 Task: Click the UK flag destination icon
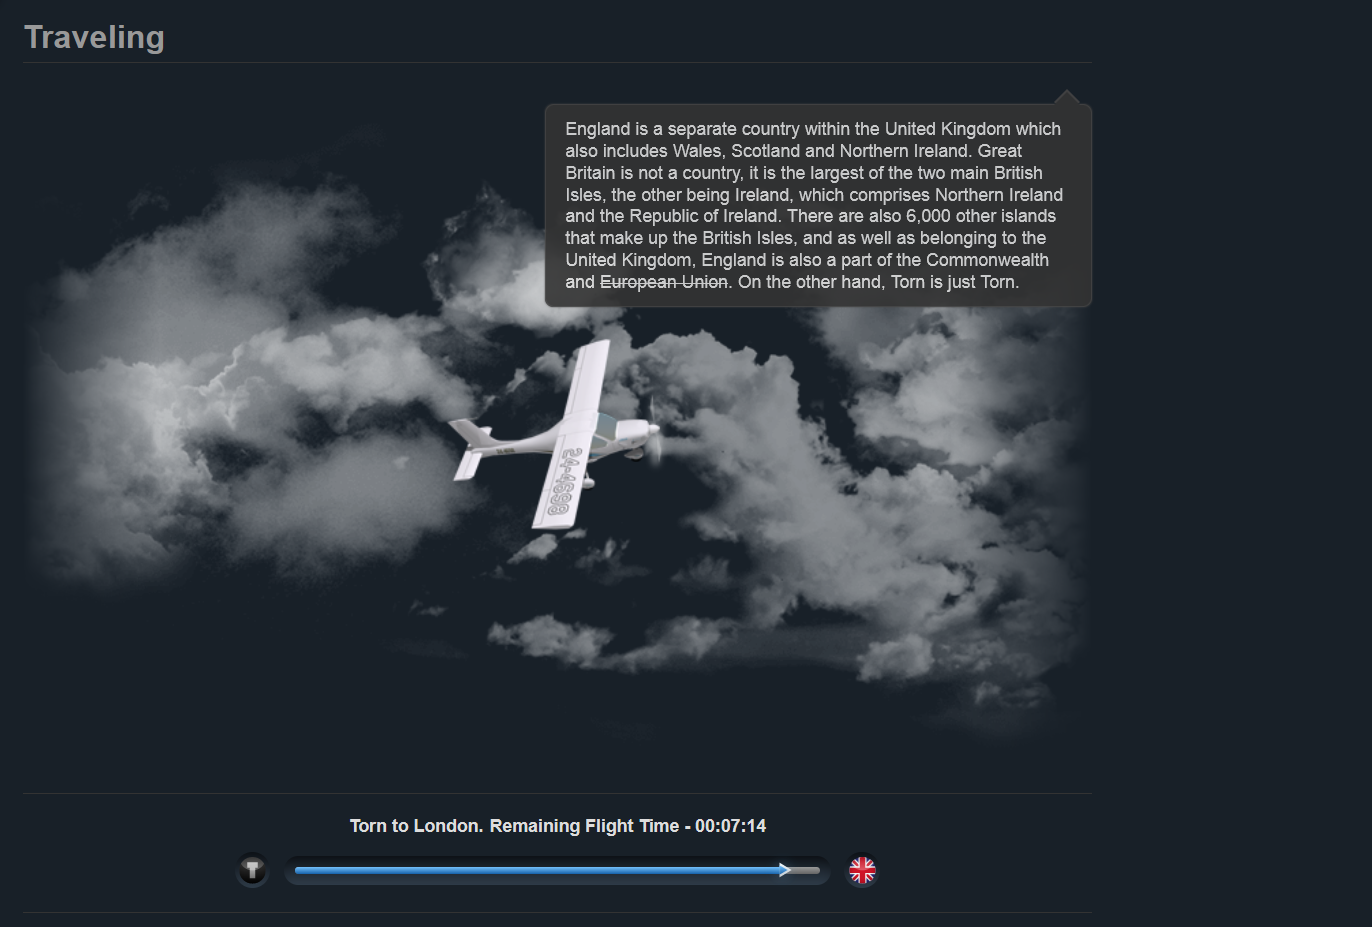862,870
